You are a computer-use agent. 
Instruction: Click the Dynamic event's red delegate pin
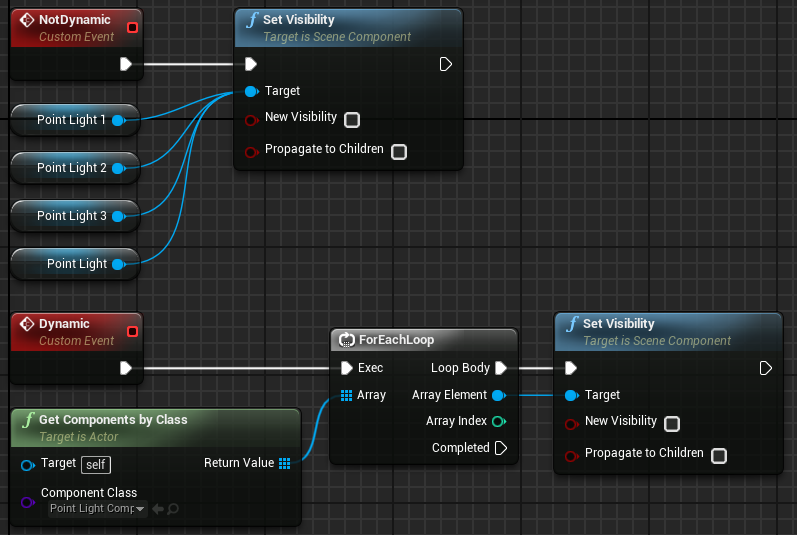click(132, 331)
